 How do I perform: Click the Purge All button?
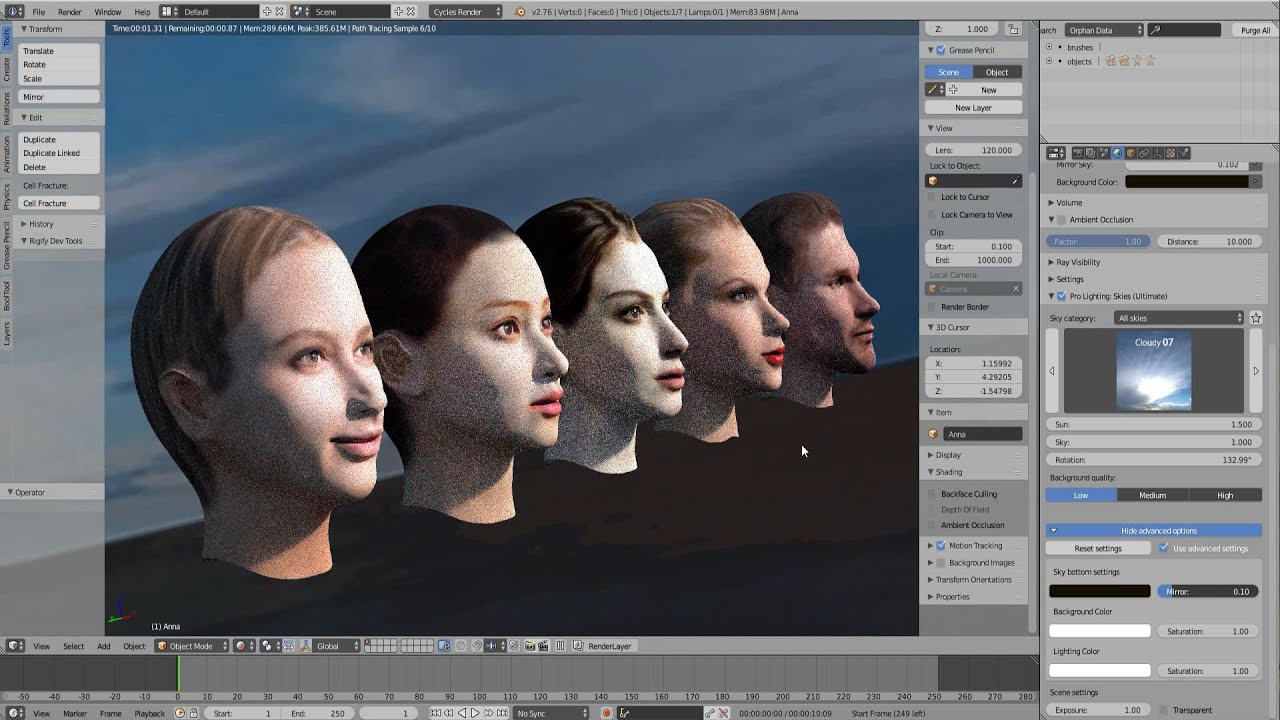pyautogui.click(x=1255, y=30)
